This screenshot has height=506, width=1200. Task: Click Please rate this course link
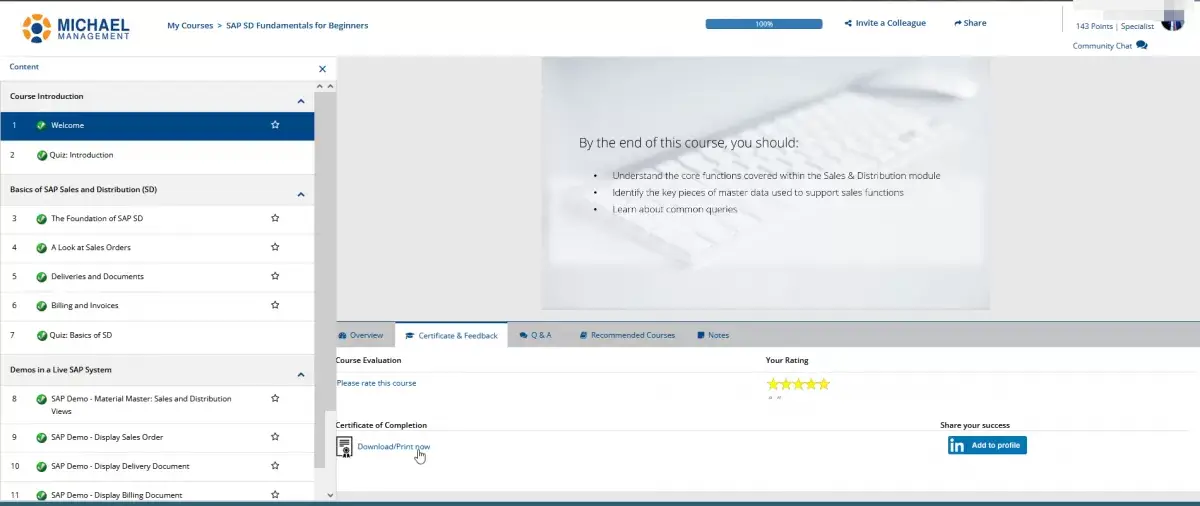point(376,383)
